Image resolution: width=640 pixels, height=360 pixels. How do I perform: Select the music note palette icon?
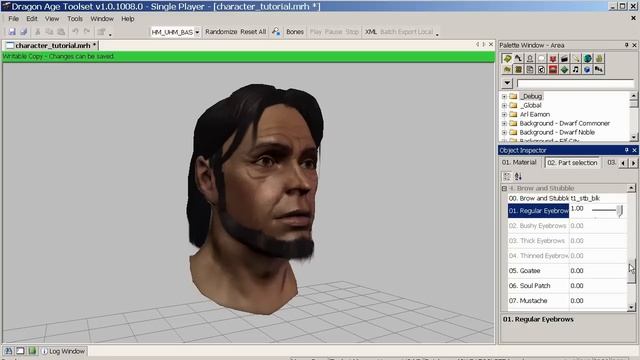576,69
